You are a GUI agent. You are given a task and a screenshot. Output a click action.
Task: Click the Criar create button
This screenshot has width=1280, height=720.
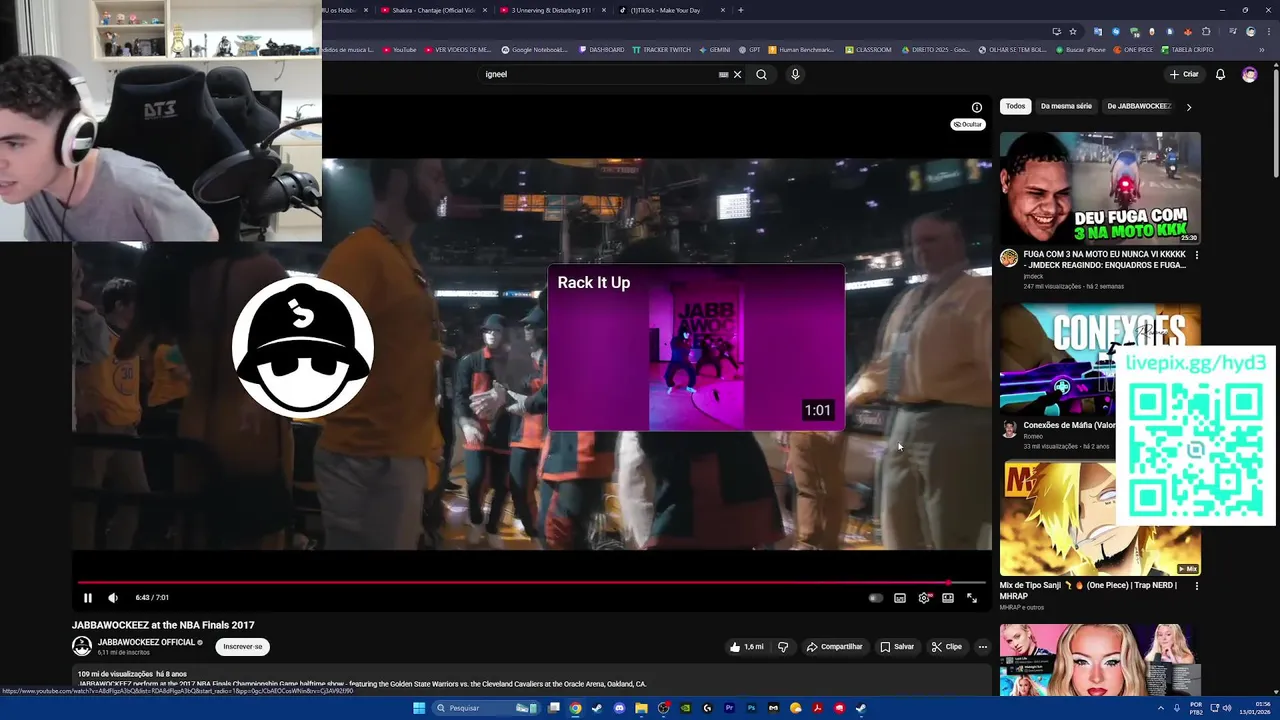pos(1184,74)
